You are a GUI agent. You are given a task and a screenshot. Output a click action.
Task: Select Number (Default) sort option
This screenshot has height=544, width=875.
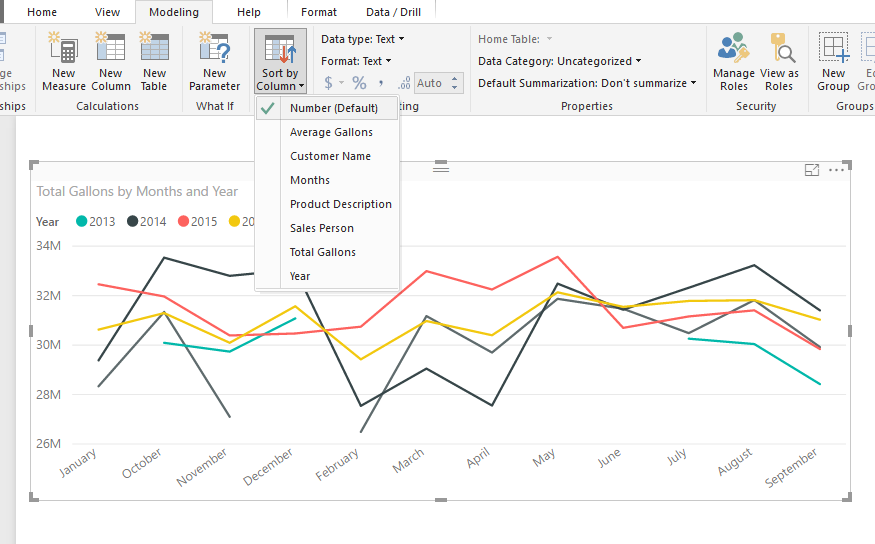(328, 108)
